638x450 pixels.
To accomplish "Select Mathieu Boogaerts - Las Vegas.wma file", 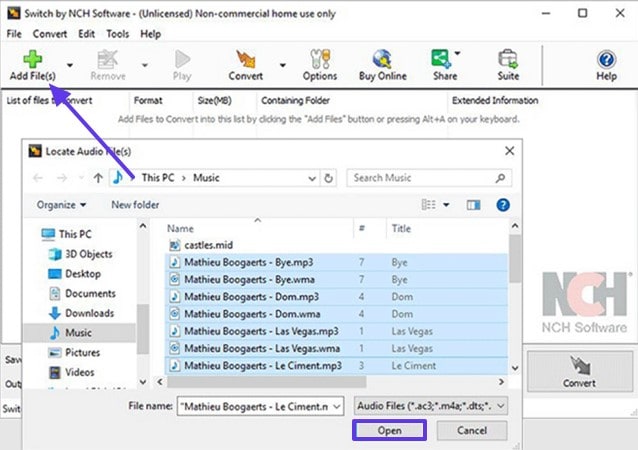I will (x=336, y=349).
